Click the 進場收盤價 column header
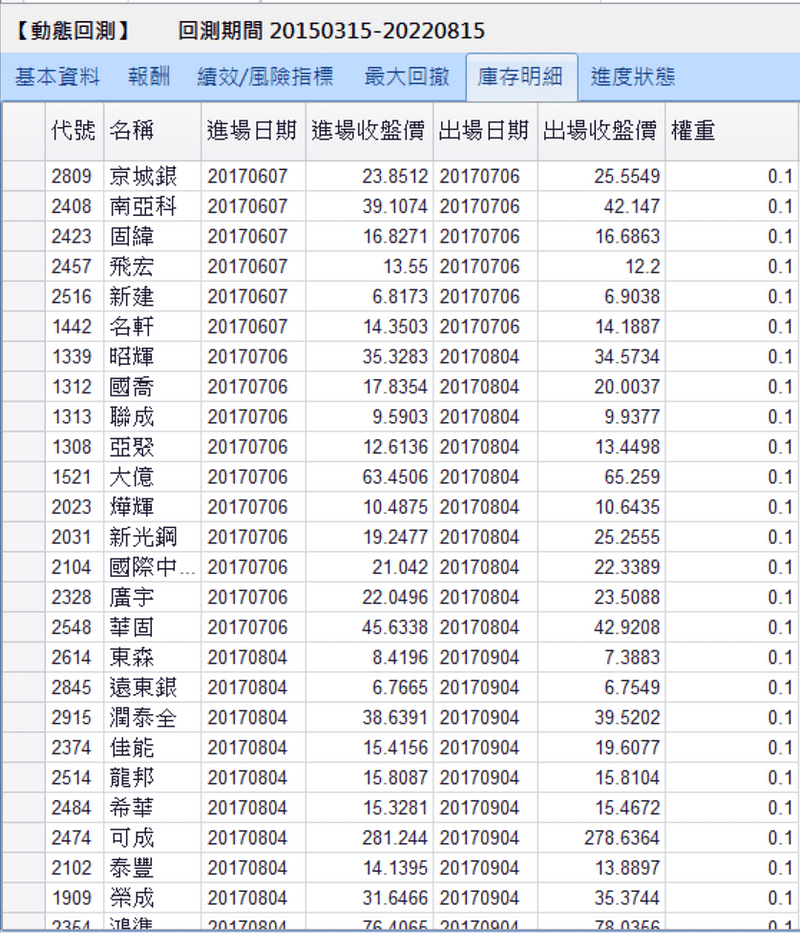800x933 pixels. click(x=368, y=130)
